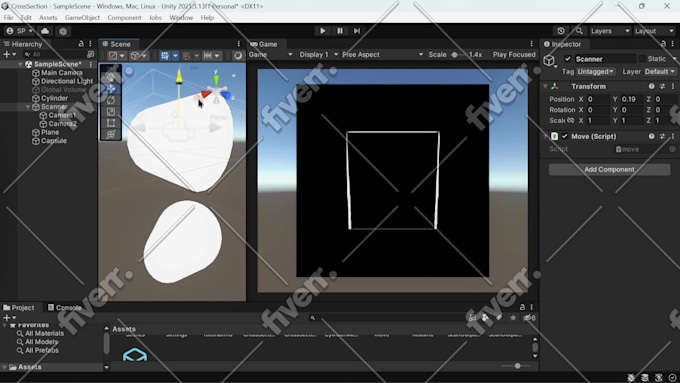This screenshot has width=680, height=383.
Task: Open the global Search magnifier icon
Action: pos(579,31)
